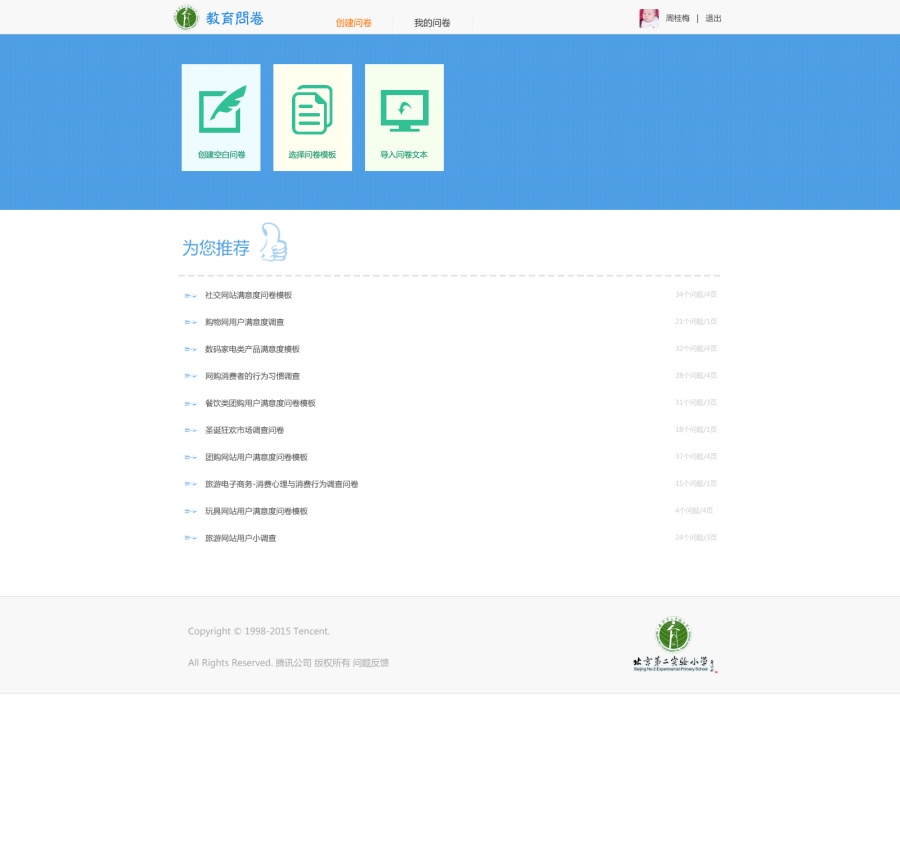
Task: Click the 18个问题/1页 count
Action: coord(696,429)
